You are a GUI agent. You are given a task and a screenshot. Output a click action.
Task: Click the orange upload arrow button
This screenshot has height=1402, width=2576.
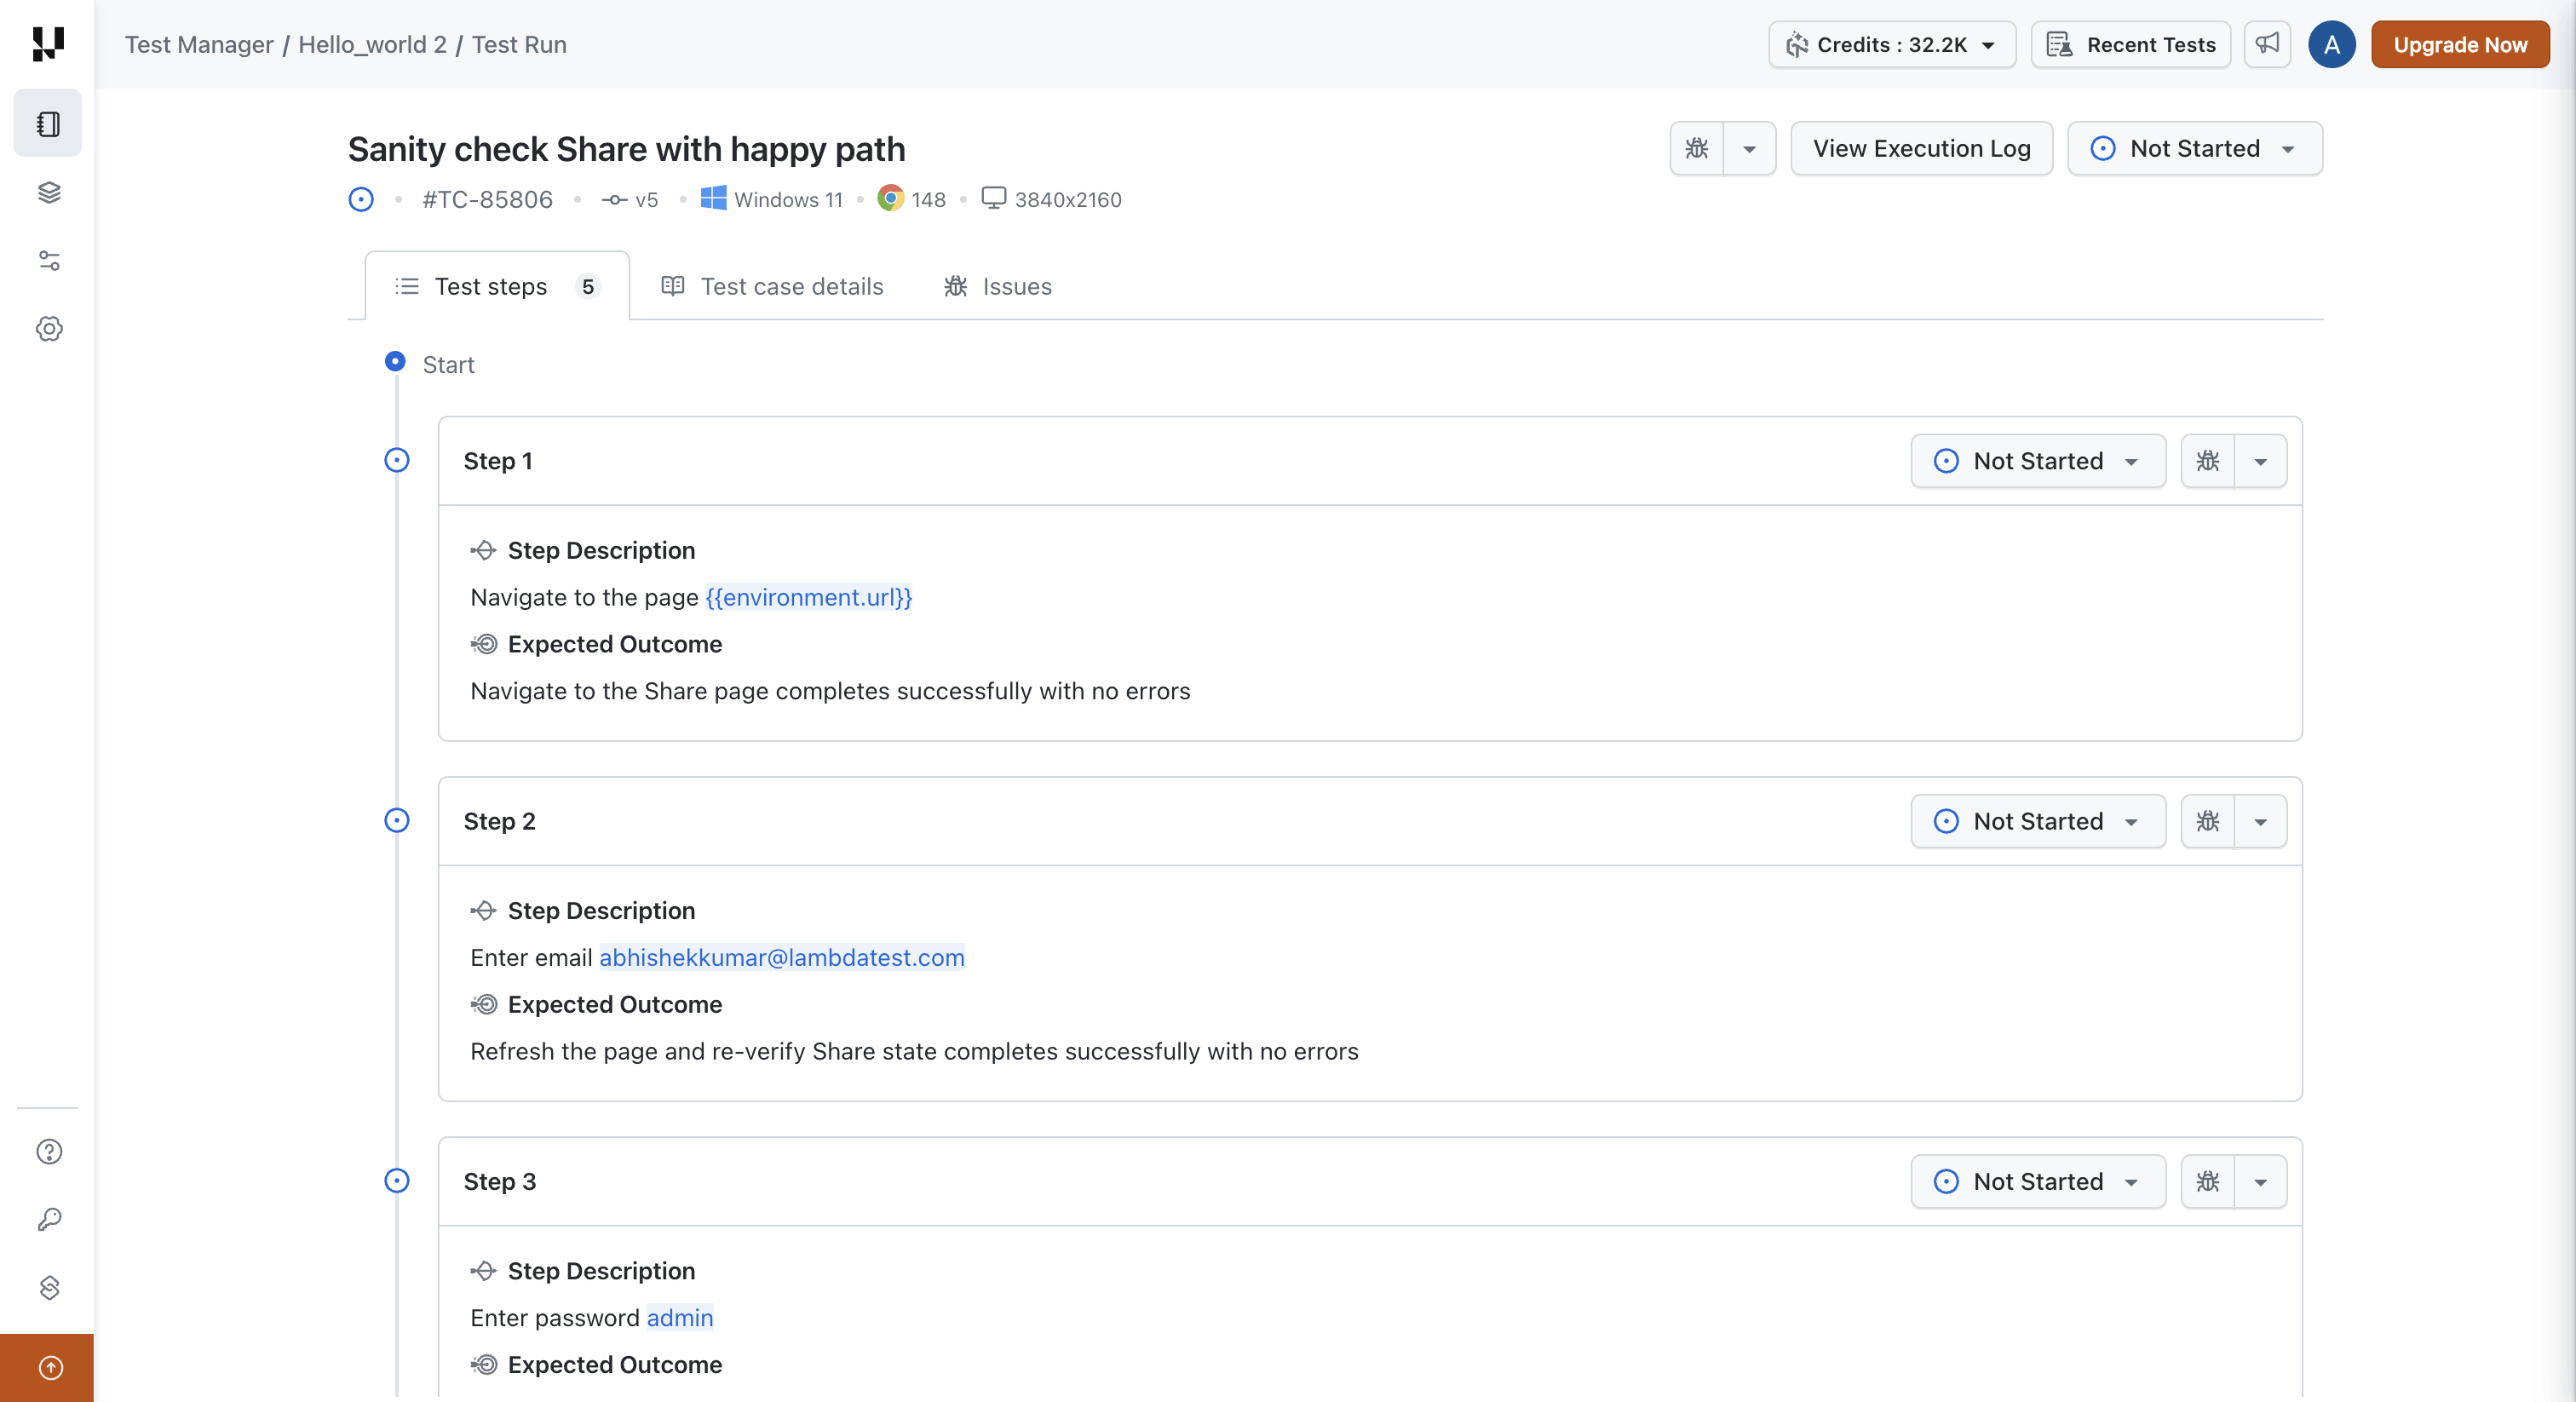point(47,1367)
